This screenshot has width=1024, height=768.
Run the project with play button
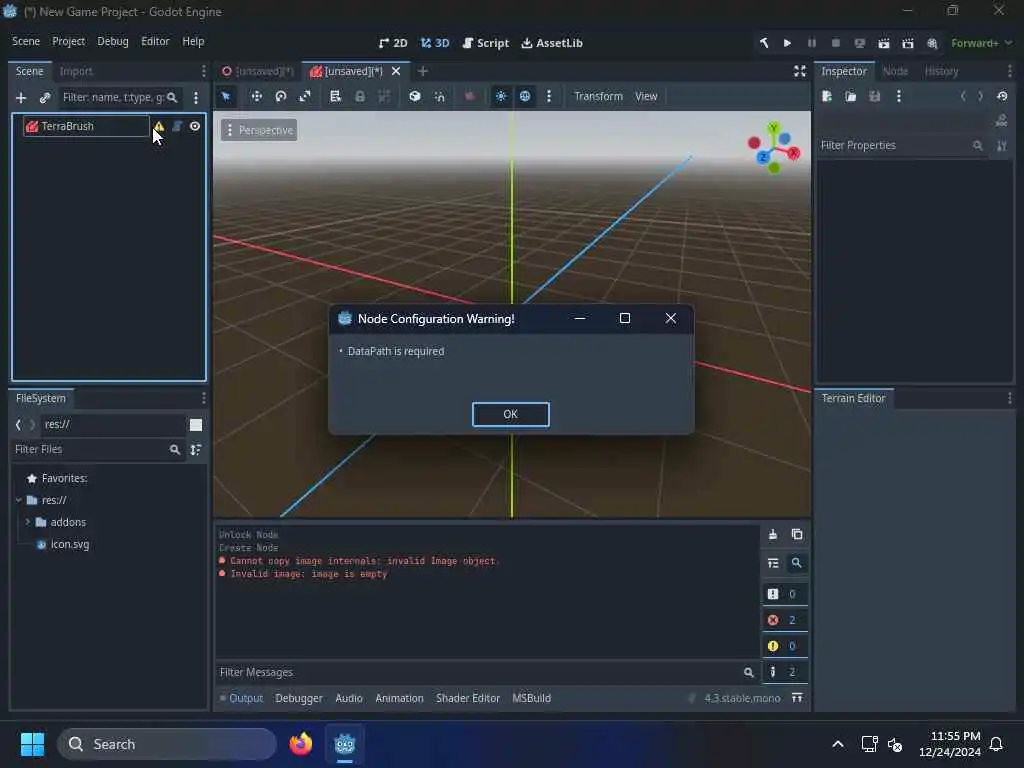pos(788,43)
